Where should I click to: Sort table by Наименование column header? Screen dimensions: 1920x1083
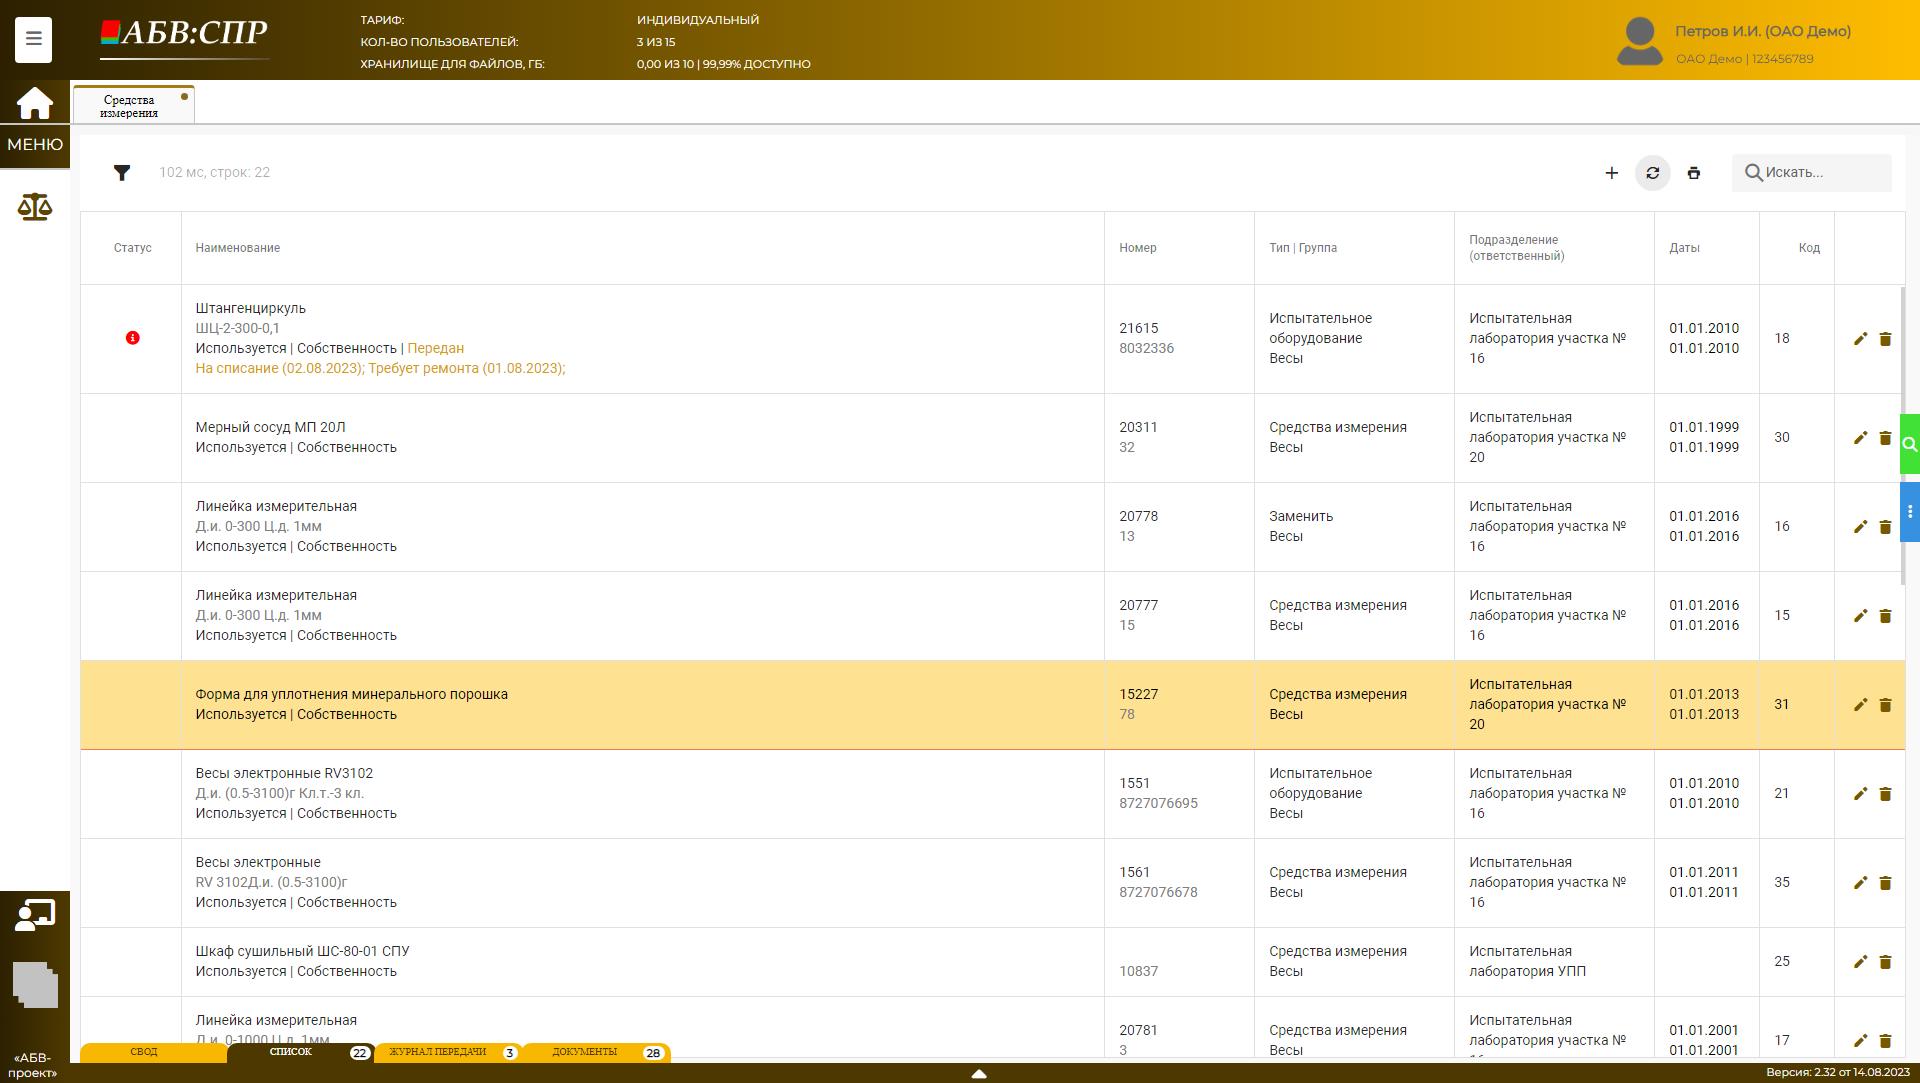(x=238, y=248)
